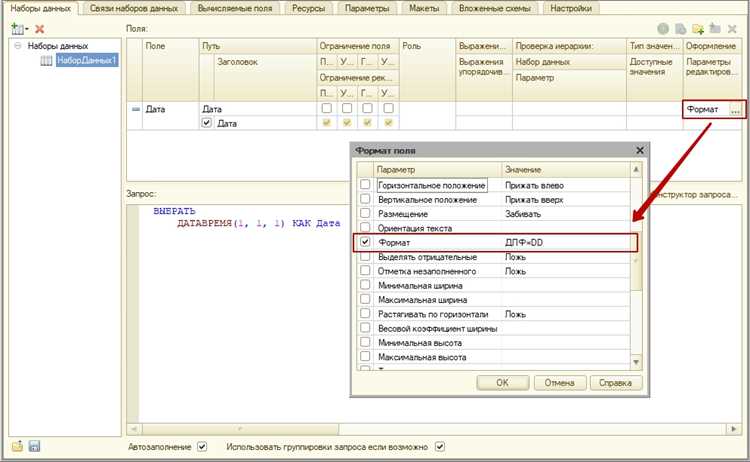
Task: Check Максимальная высота parameter
Action: (365, 357)
